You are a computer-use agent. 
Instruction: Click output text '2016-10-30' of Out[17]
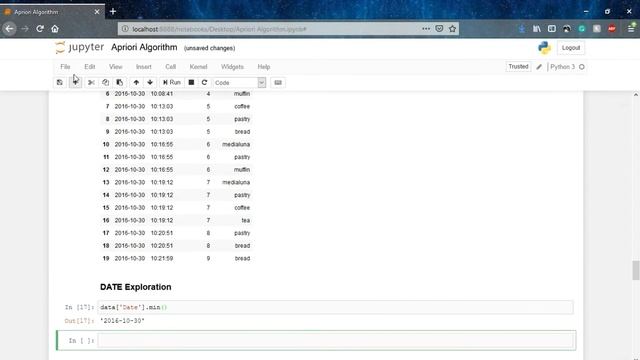pos(122,321)
